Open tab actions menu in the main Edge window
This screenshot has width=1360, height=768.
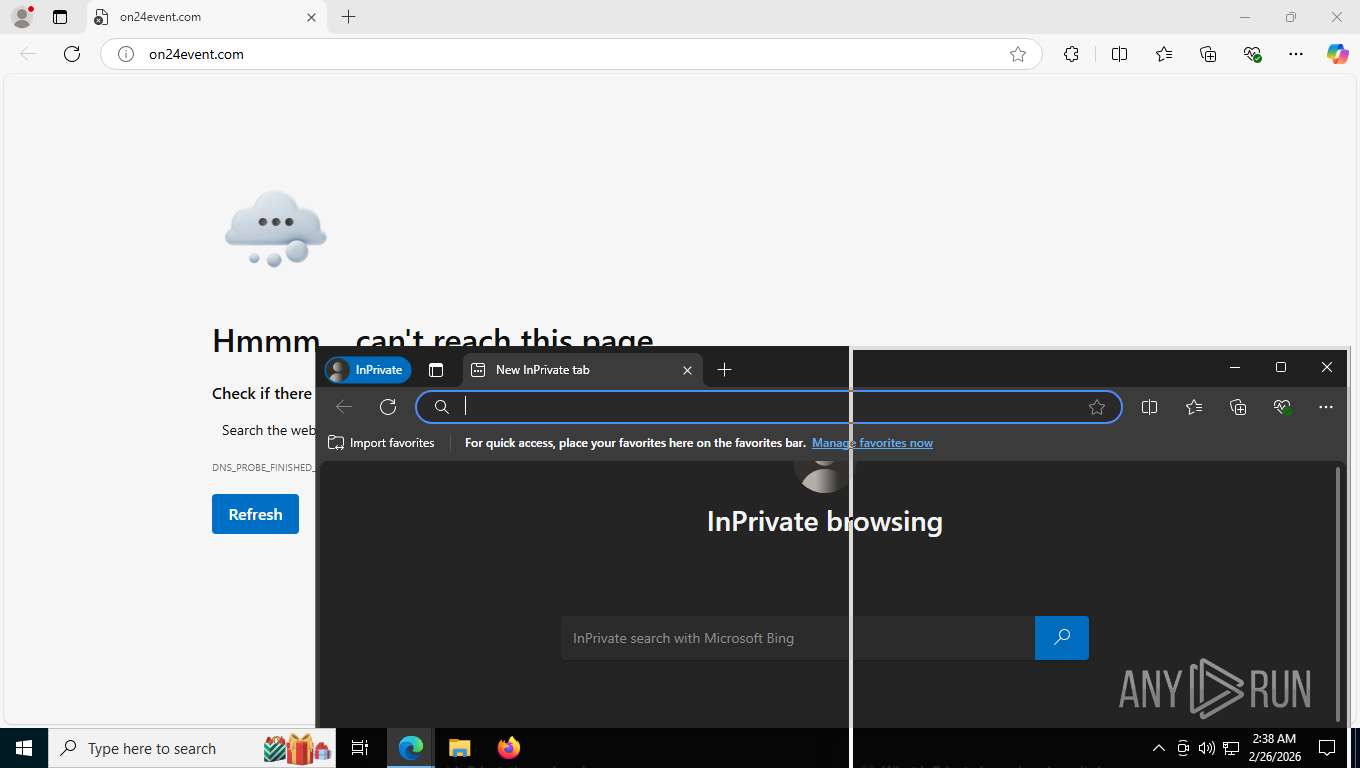60,17
